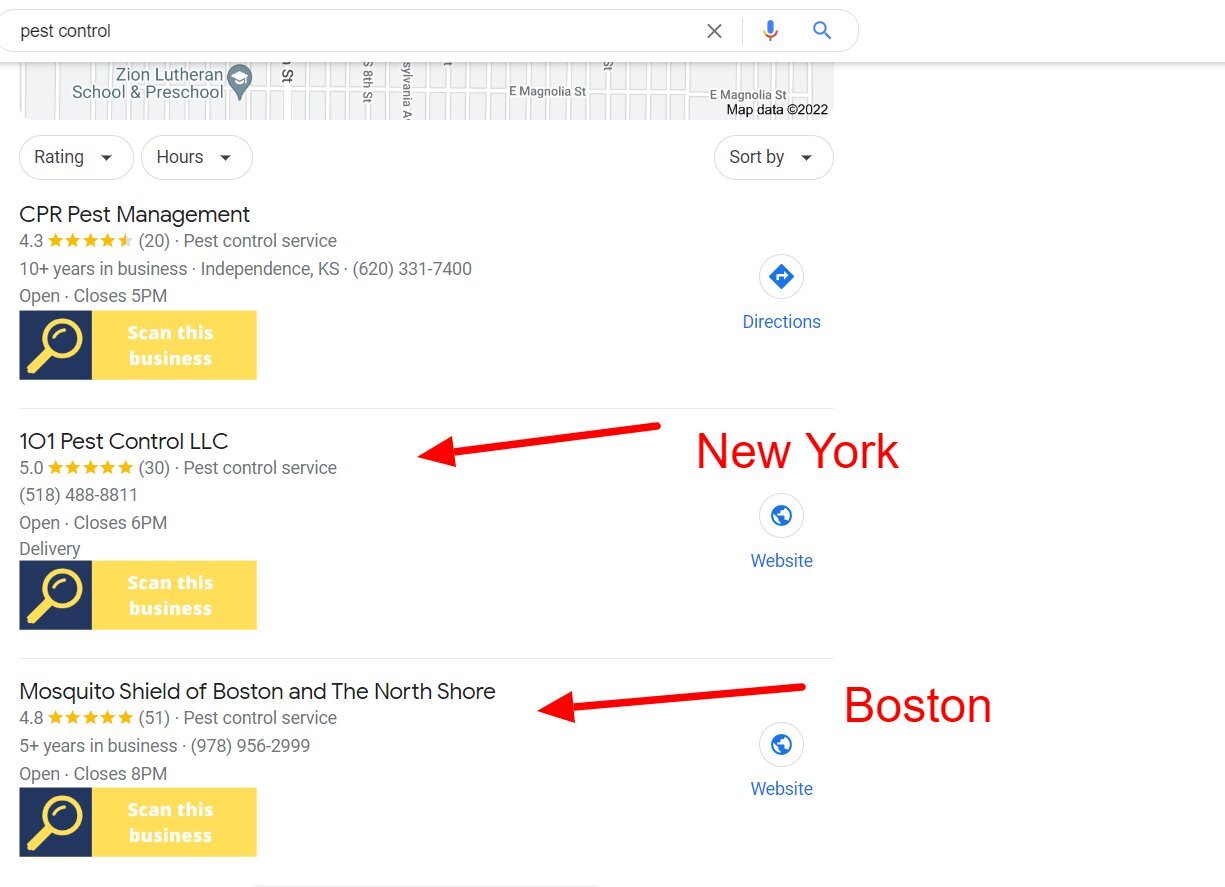Image resolution: width=1225 pixels, height=887 pixels.
Task: Click the Map data ©2022 attribution
Action: 777,110
